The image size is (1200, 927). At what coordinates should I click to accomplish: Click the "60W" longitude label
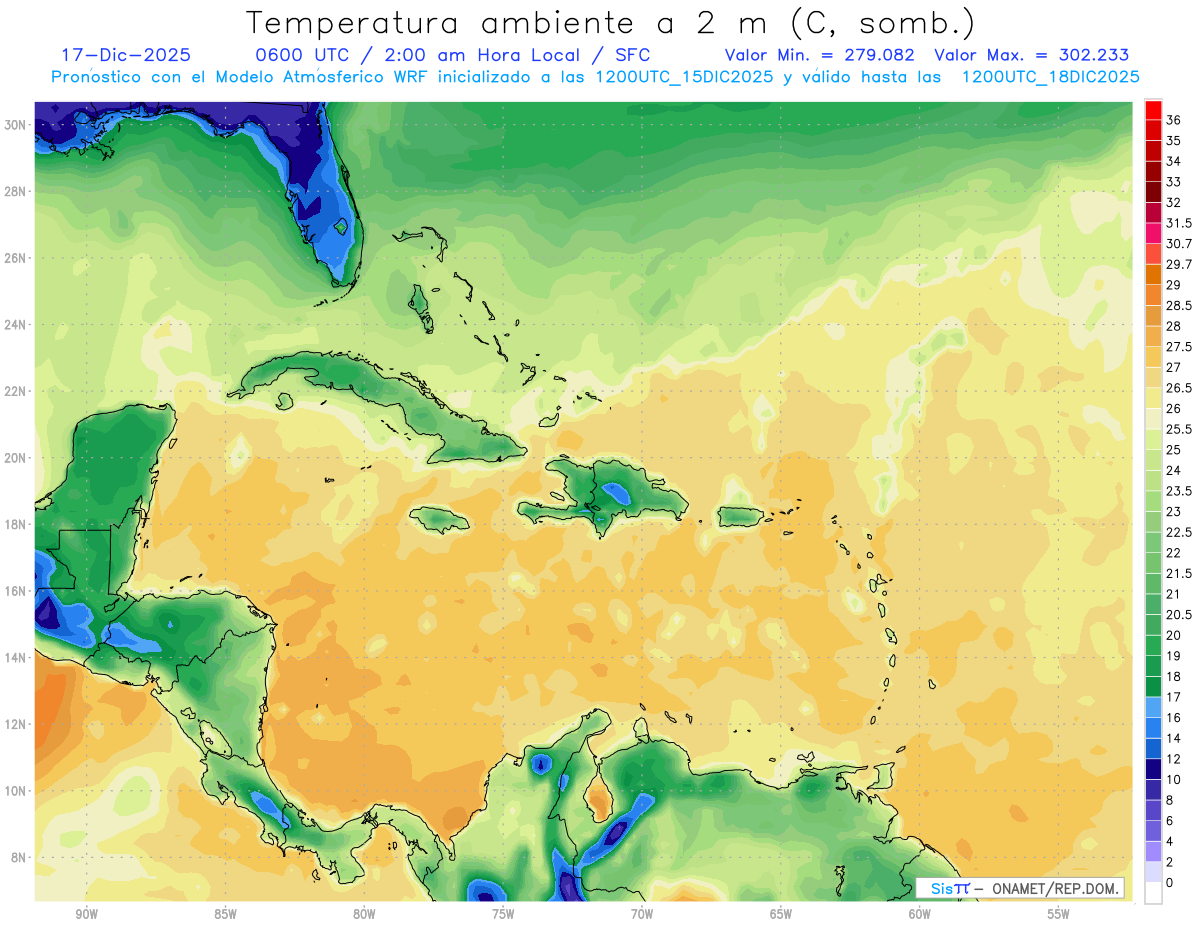(x=919, y=915)
